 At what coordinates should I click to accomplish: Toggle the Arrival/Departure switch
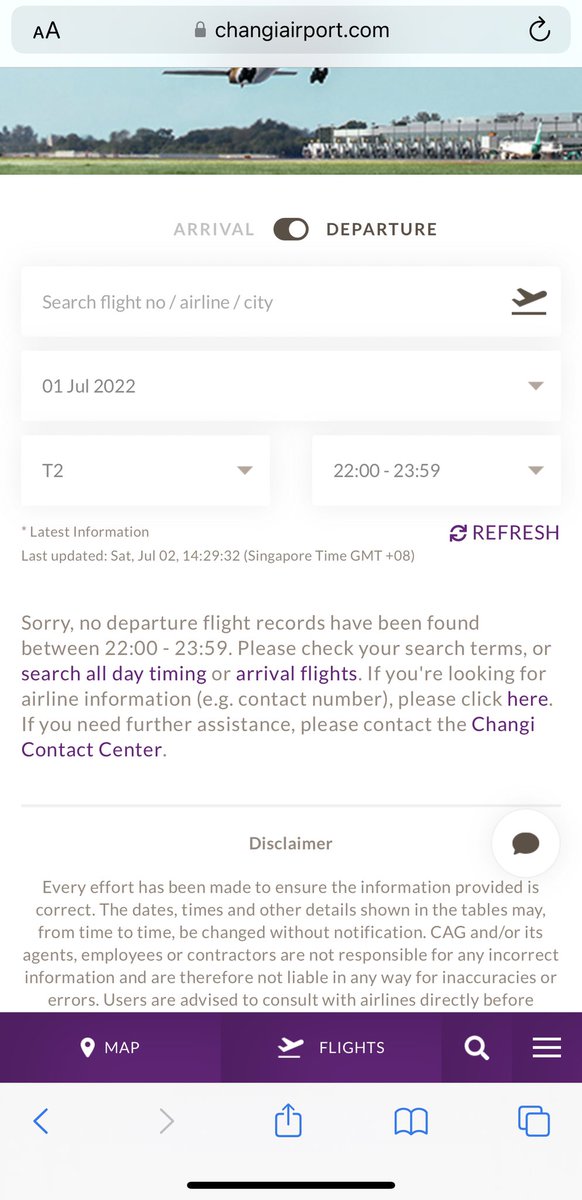click(x=291, y=229)
